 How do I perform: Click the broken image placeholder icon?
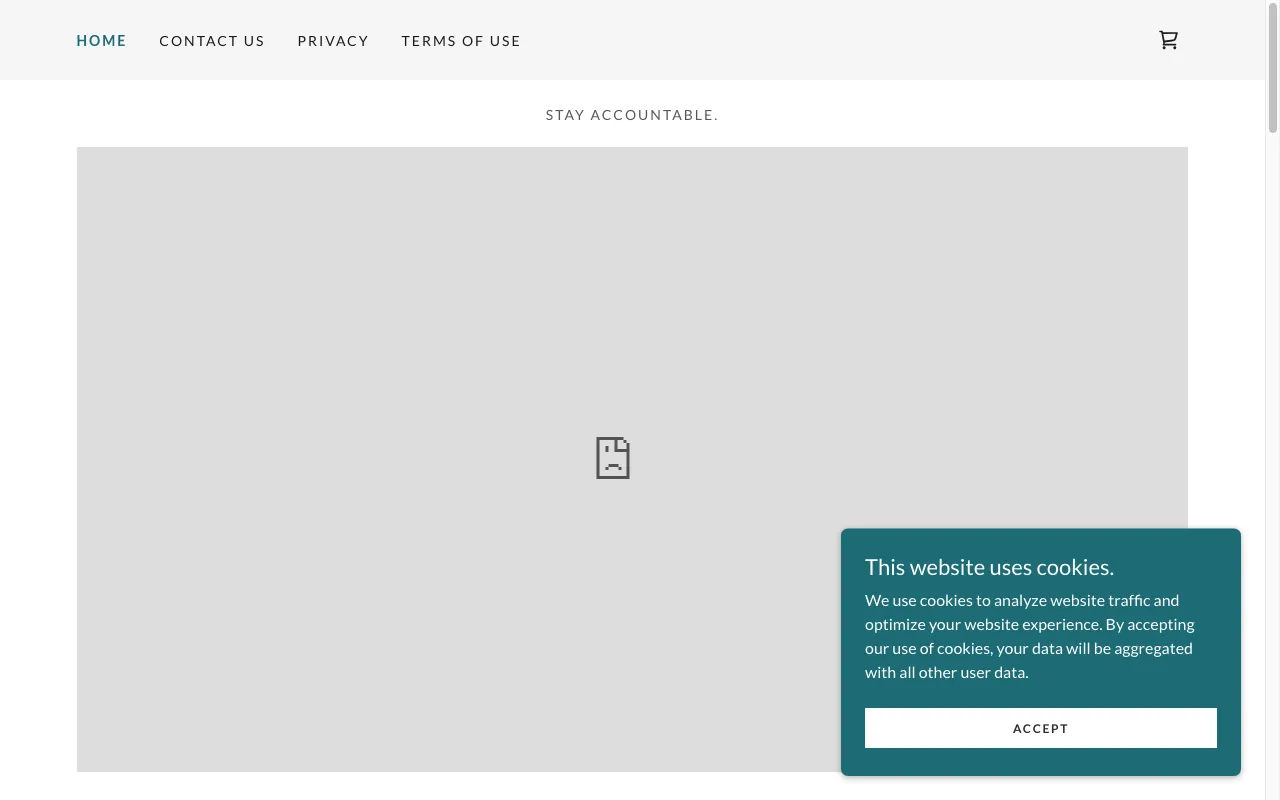coord(613,458)
